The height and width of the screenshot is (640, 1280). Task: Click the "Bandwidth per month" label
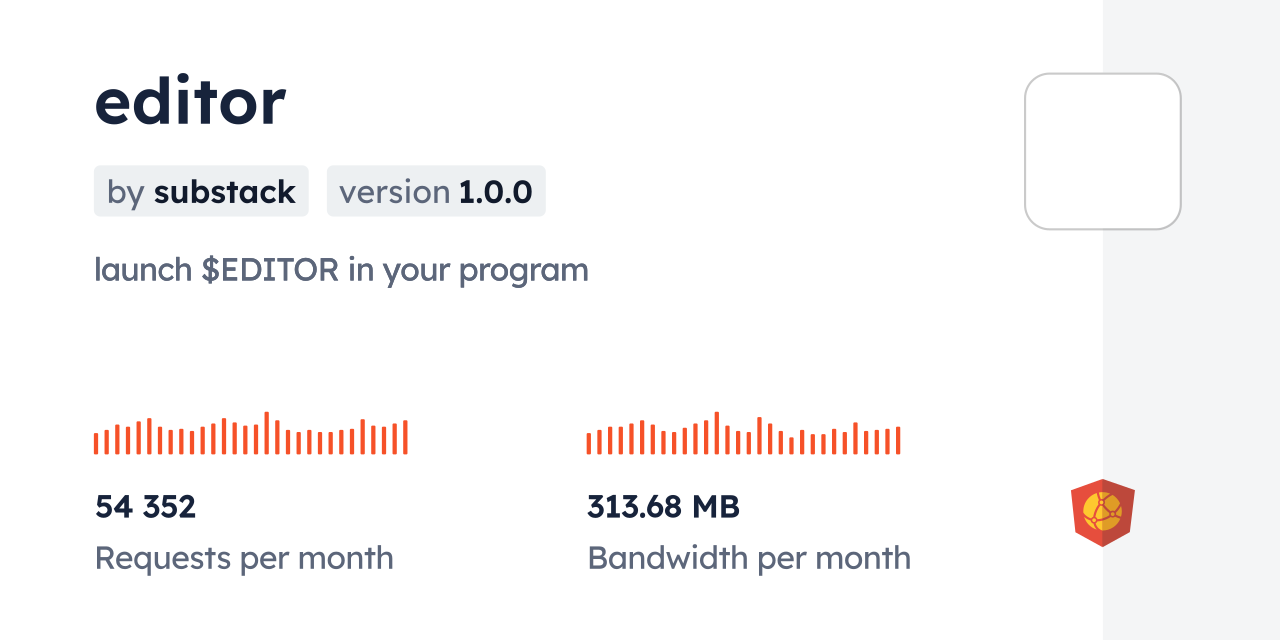tap(749, 558)
